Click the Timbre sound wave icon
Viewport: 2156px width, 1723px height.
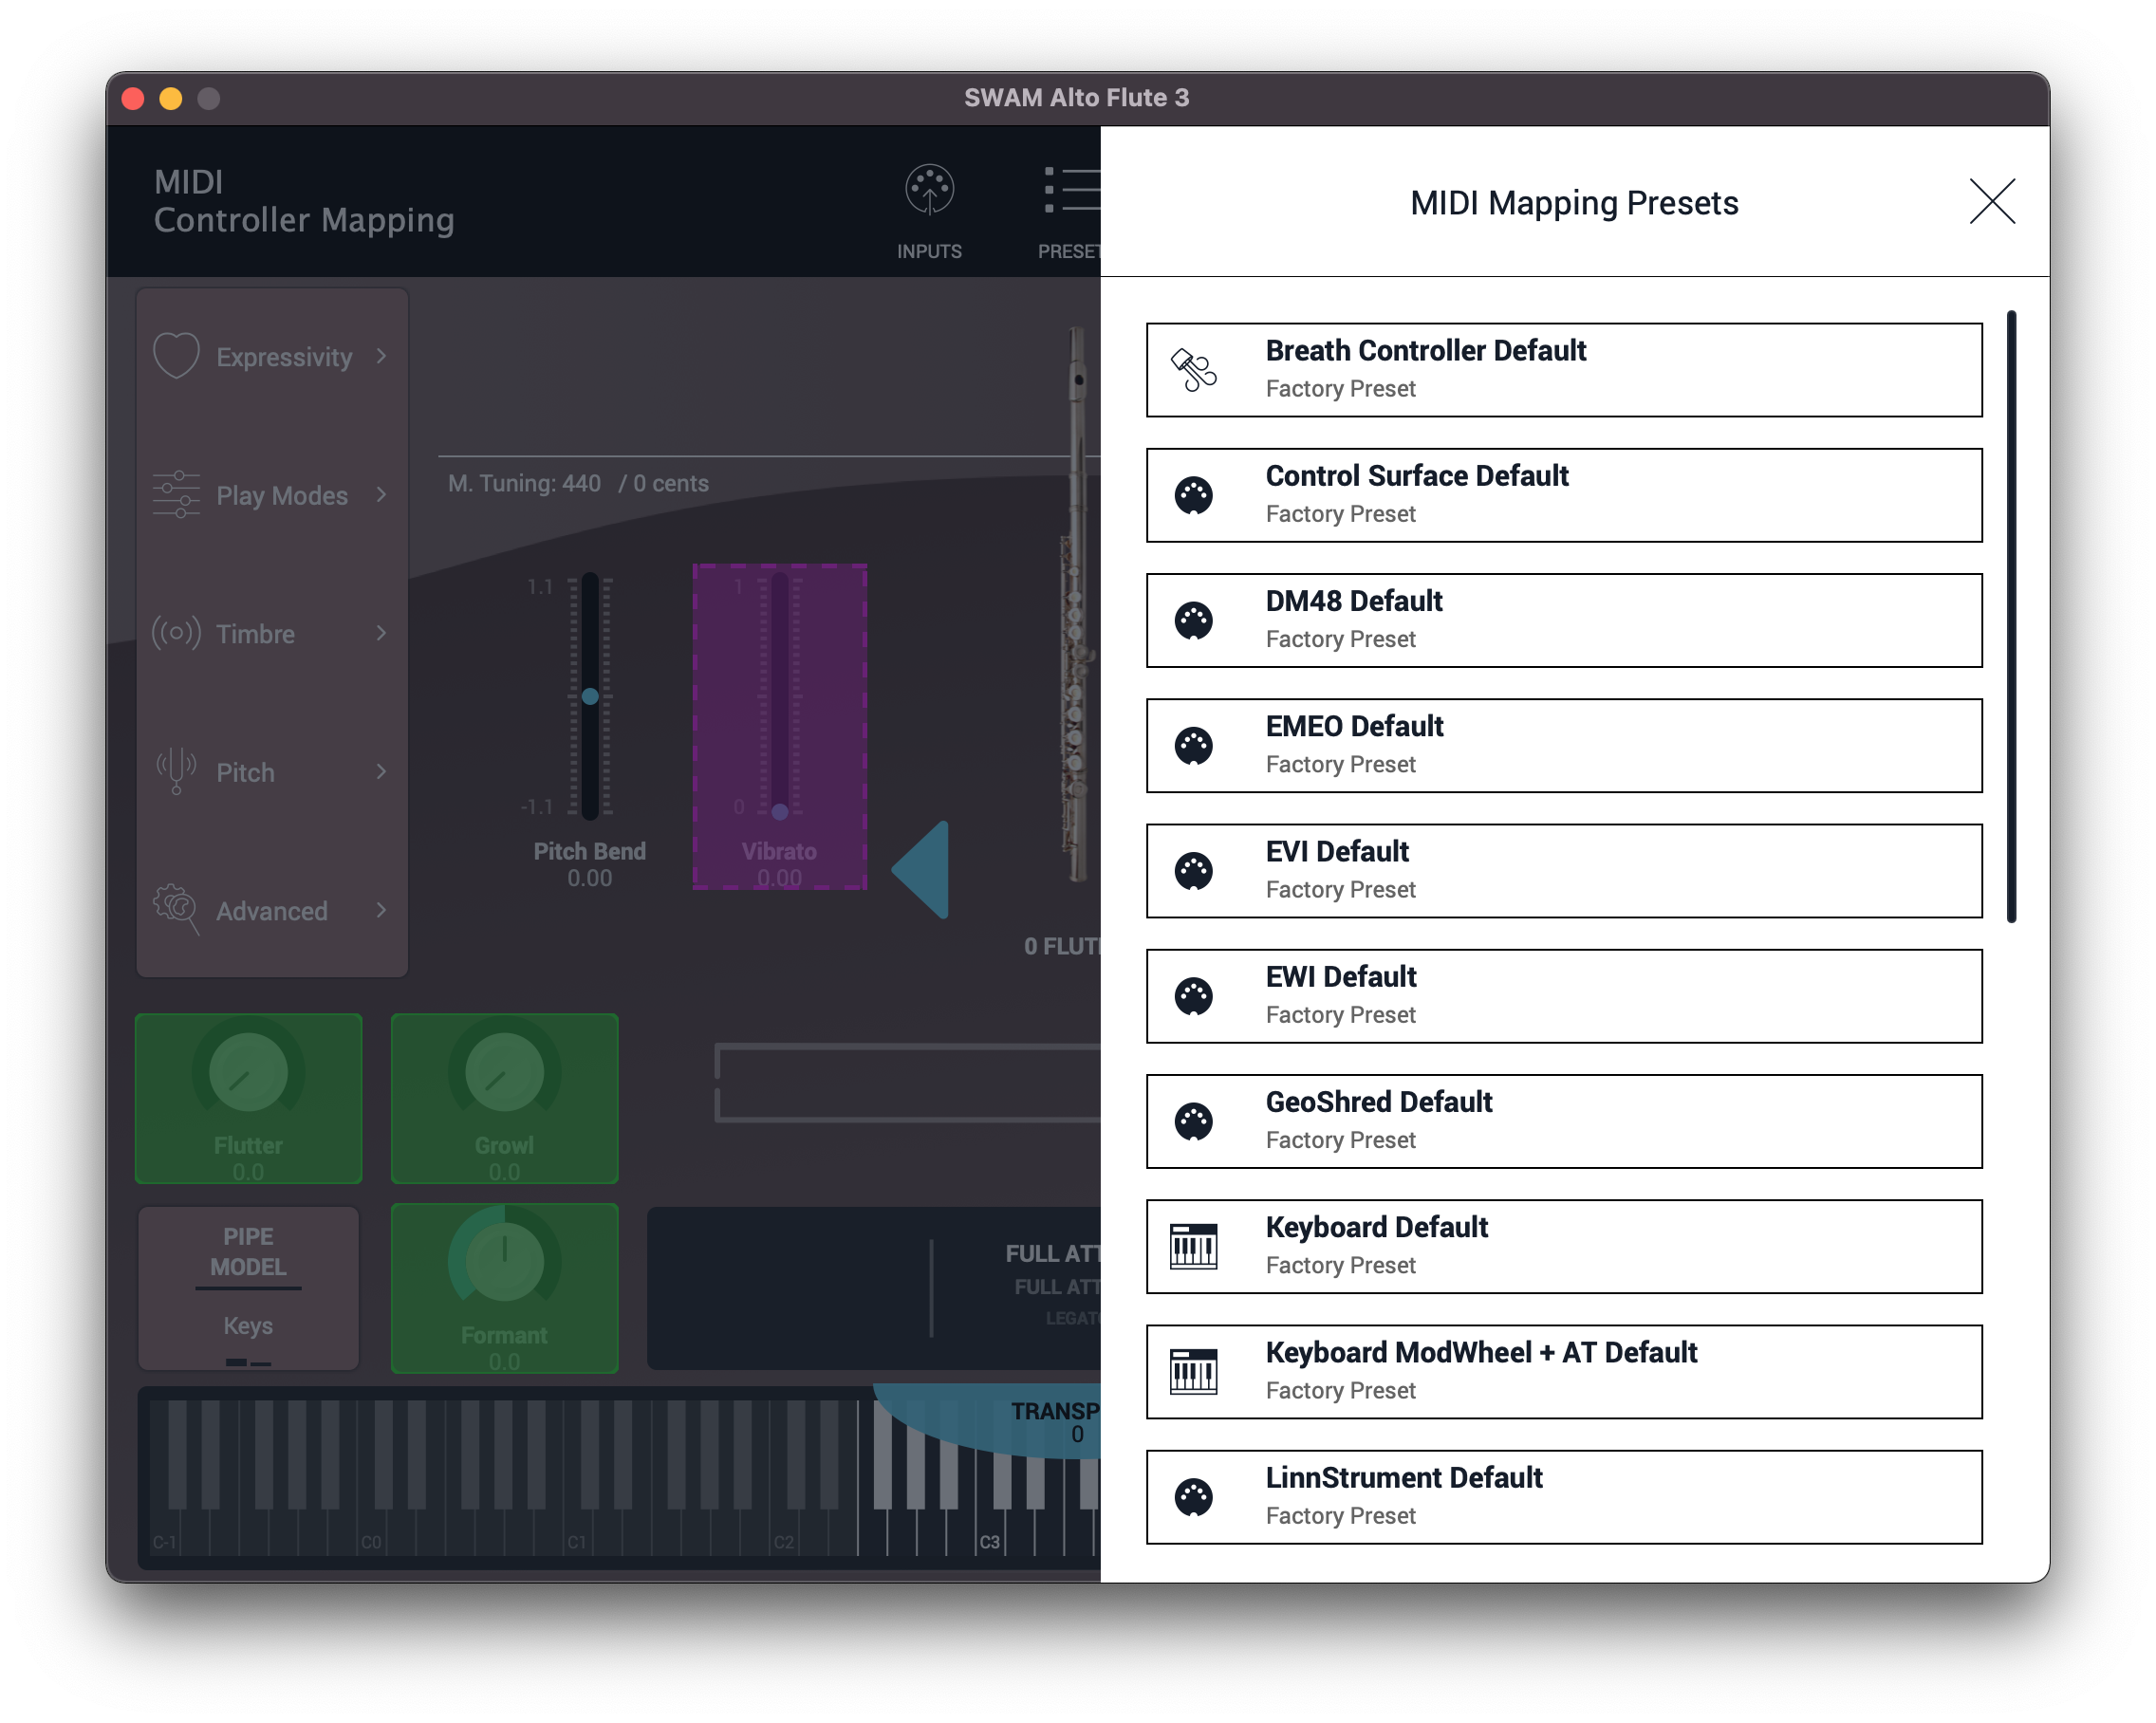[x=176, y=632]
